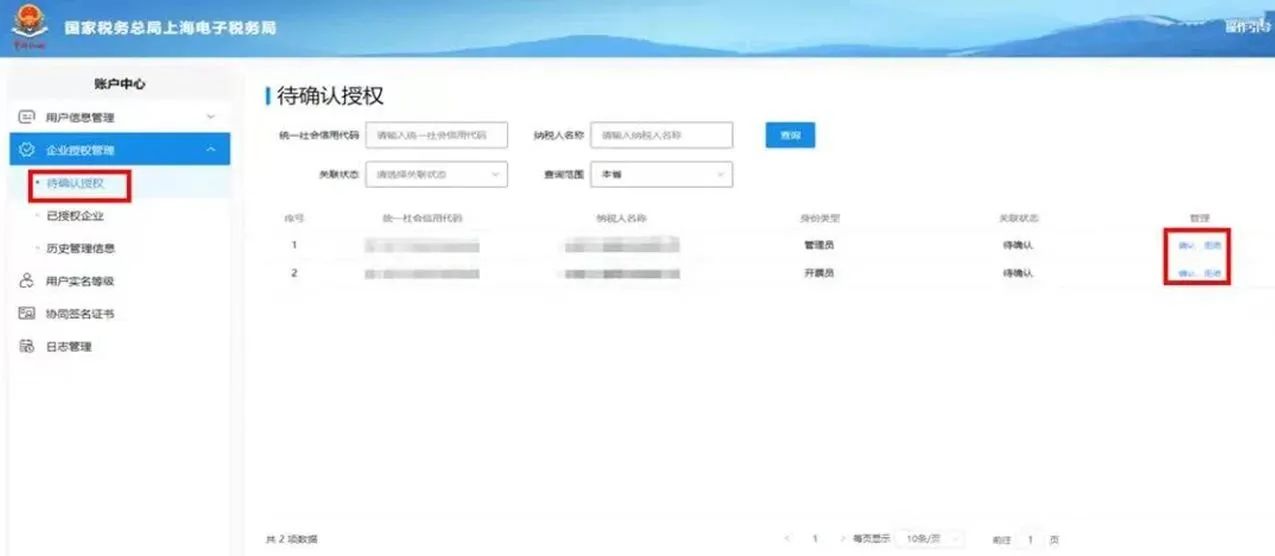
Task: Go to the next page arrow
Action: pos(842,539)
